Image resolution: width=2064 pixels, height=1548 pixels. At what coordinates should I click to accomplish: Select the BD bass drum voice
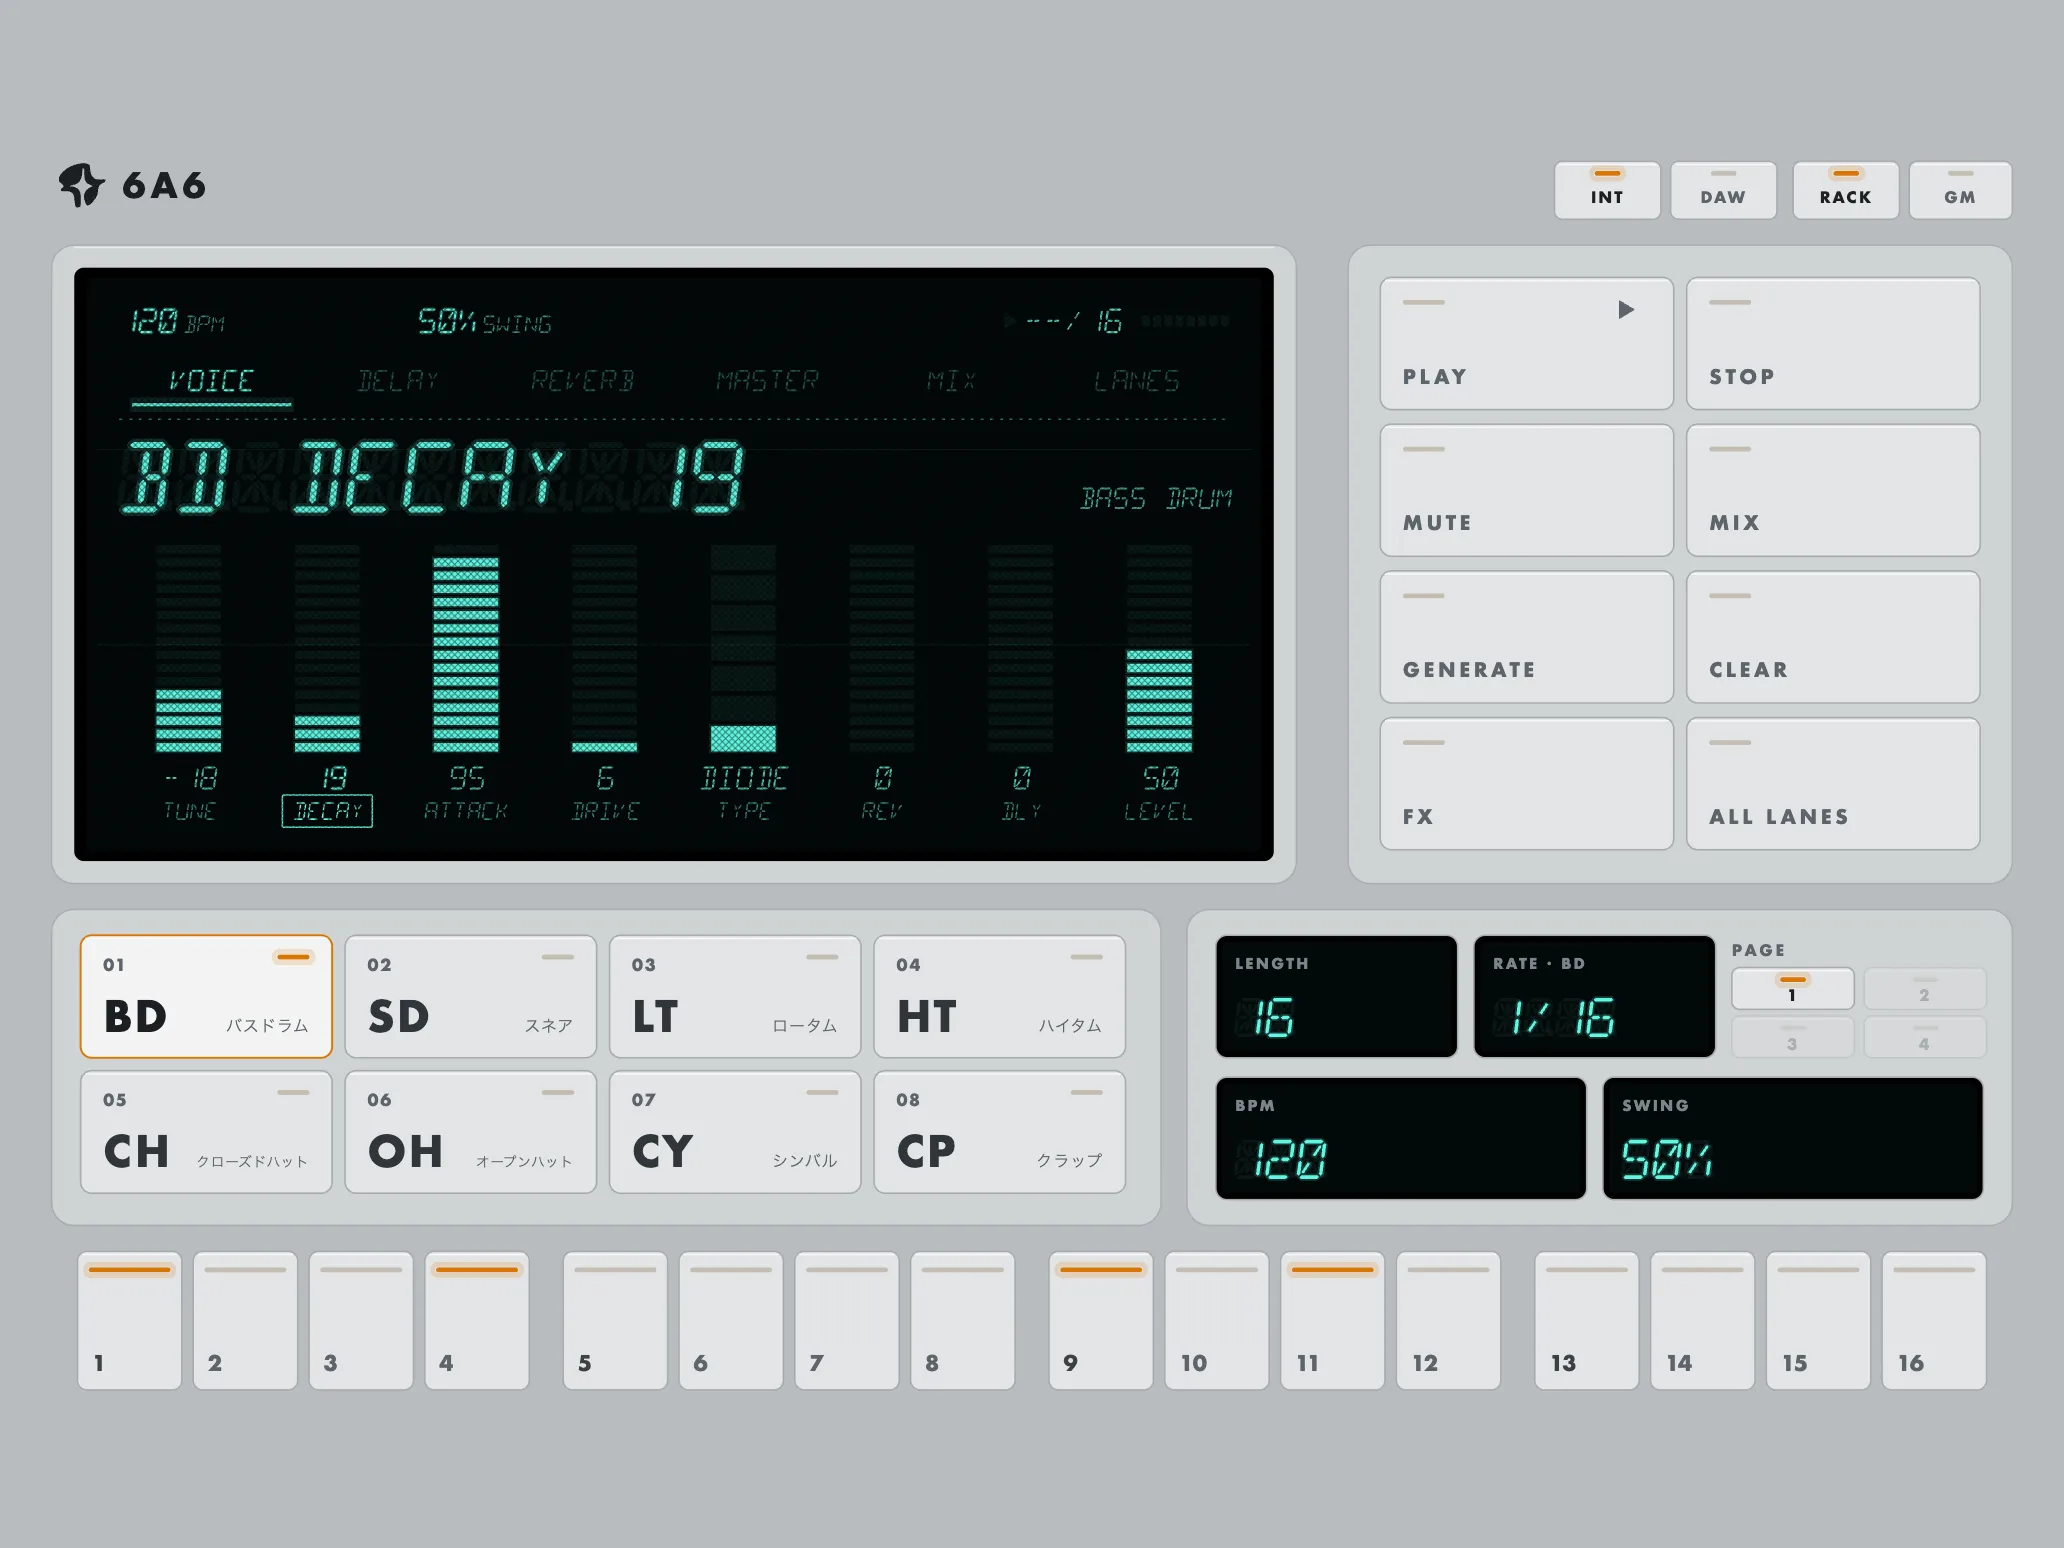206,996
